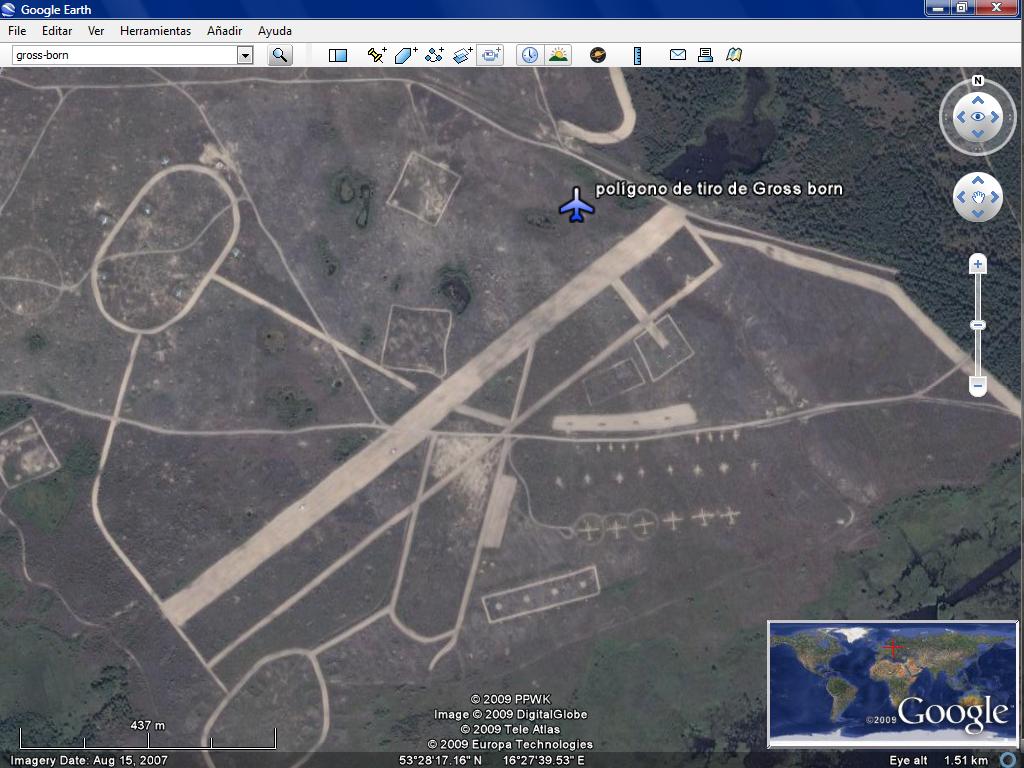This screenshot has height=768, width=1024.
Task: Toggle the sidebar panel visibility
Action: pyautogui.click(x=338, y=55)
